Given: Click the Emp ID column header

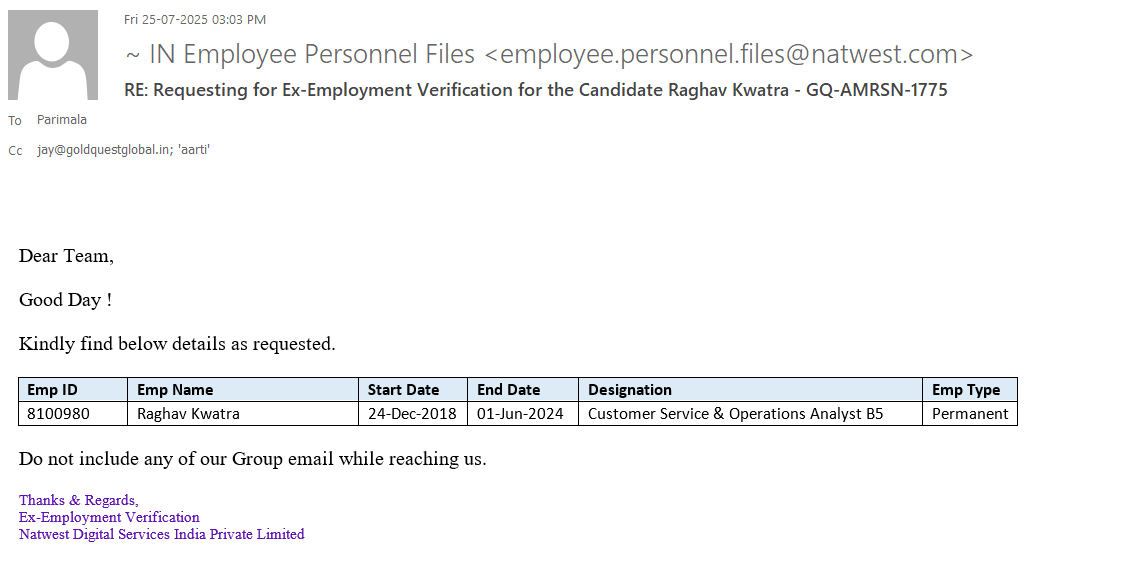Looking at the screenshot, I should pyautogui.click(x=52, y=390).
